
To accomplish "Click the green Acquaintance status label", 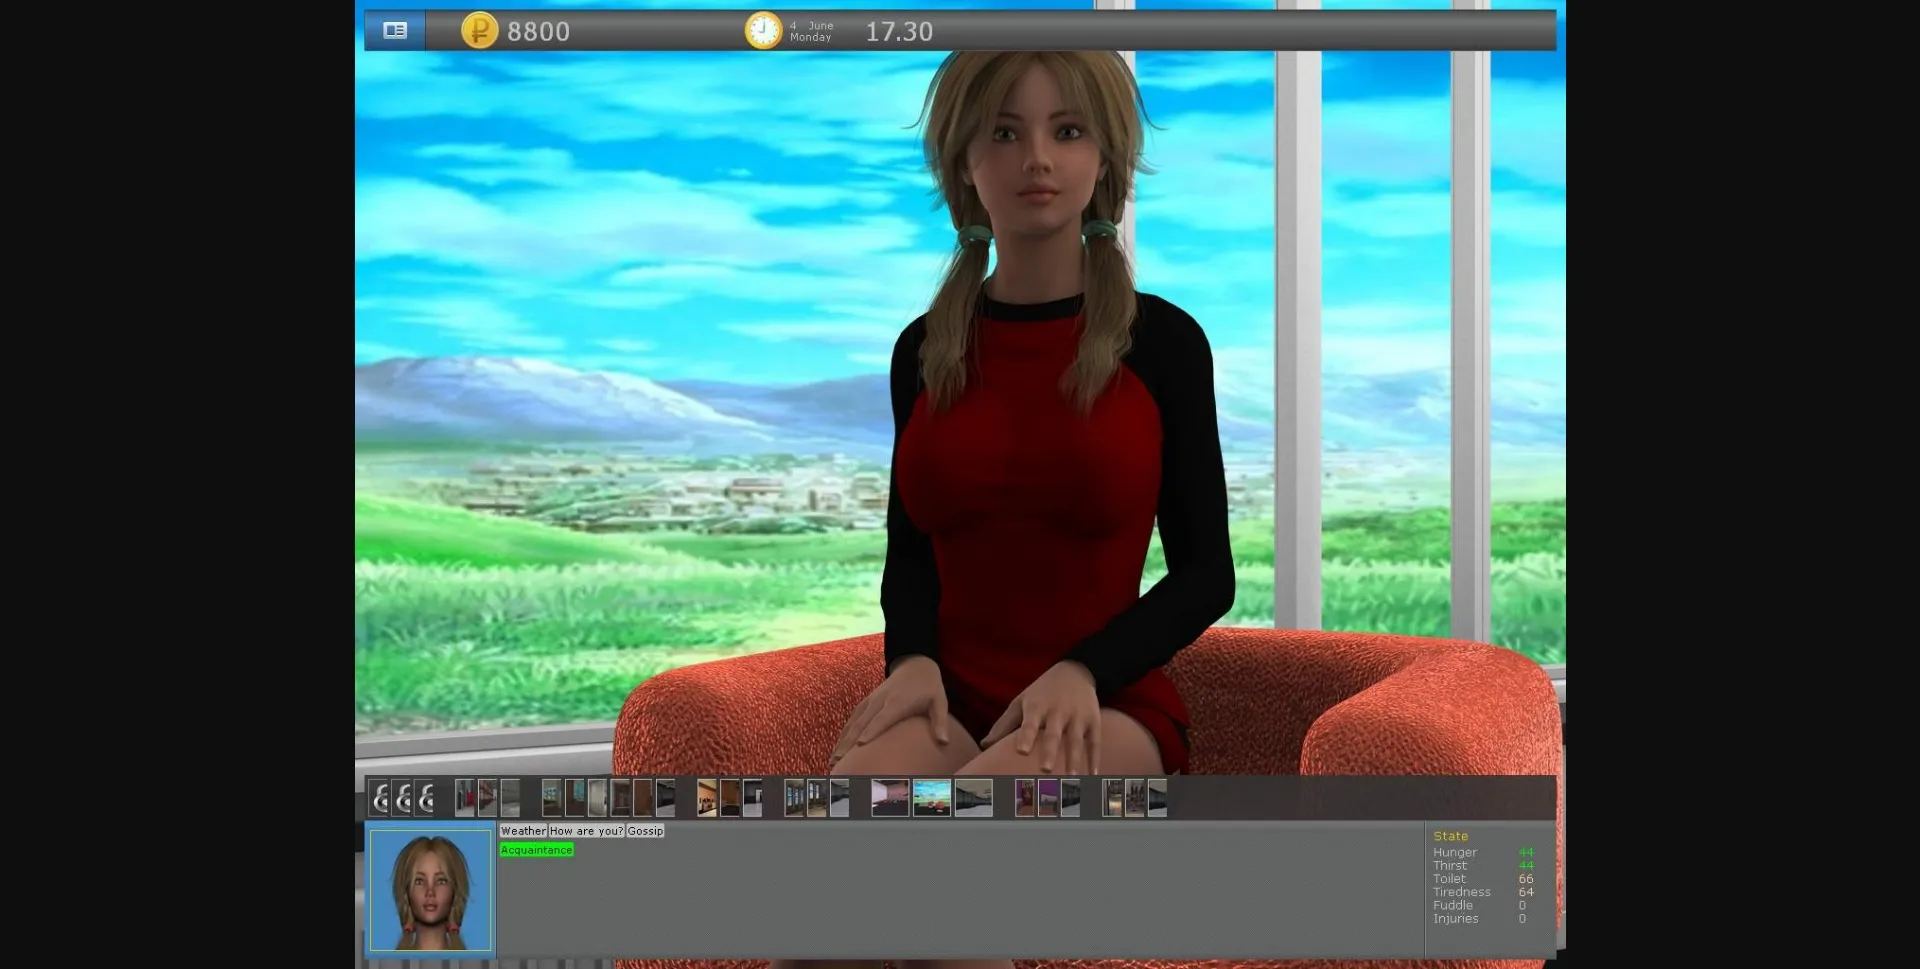I will (536, 850).
